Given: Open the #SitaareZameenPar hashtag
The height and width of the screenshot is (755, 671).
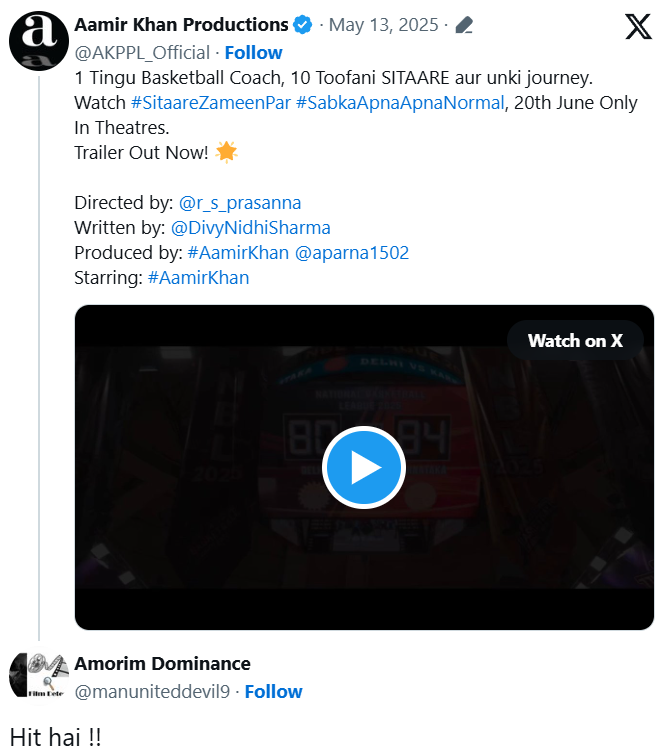Looking at the screenshot, I should (x=210, y=103).
